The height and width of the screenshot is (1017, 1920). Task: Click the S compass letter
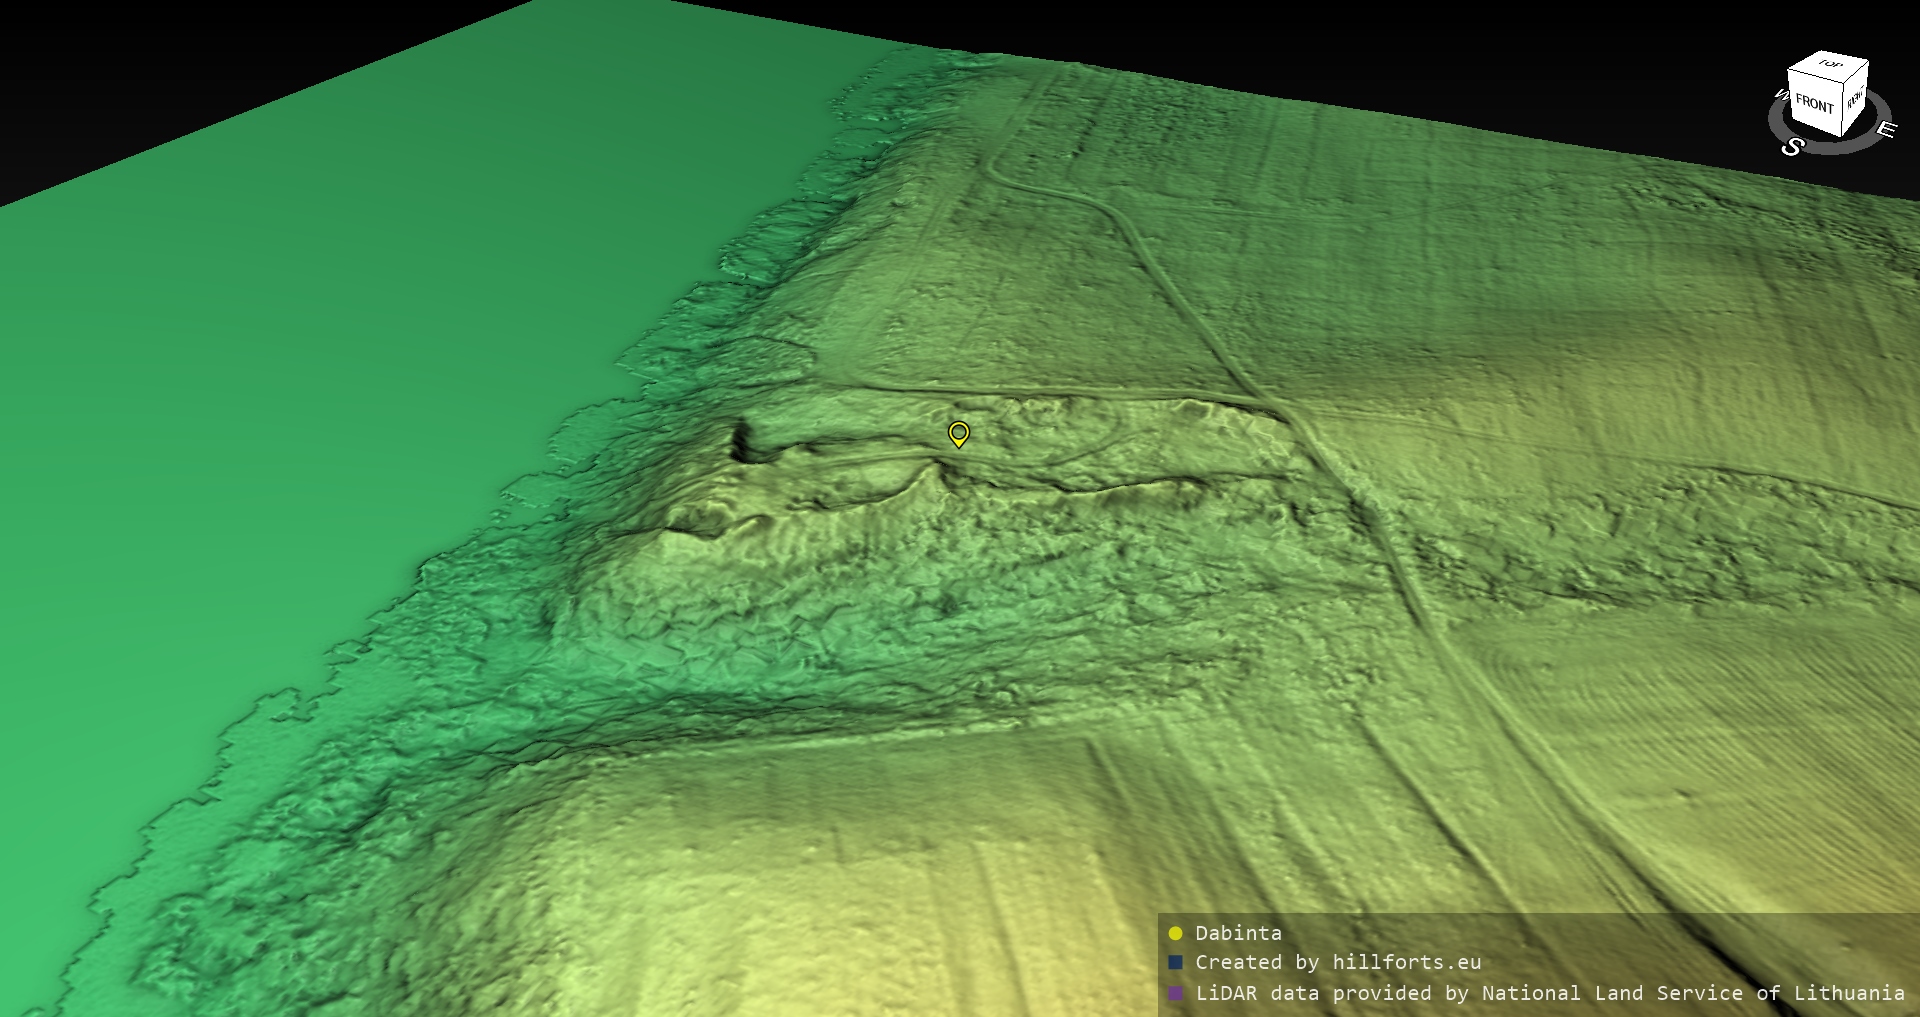[x=1792, y=147]
